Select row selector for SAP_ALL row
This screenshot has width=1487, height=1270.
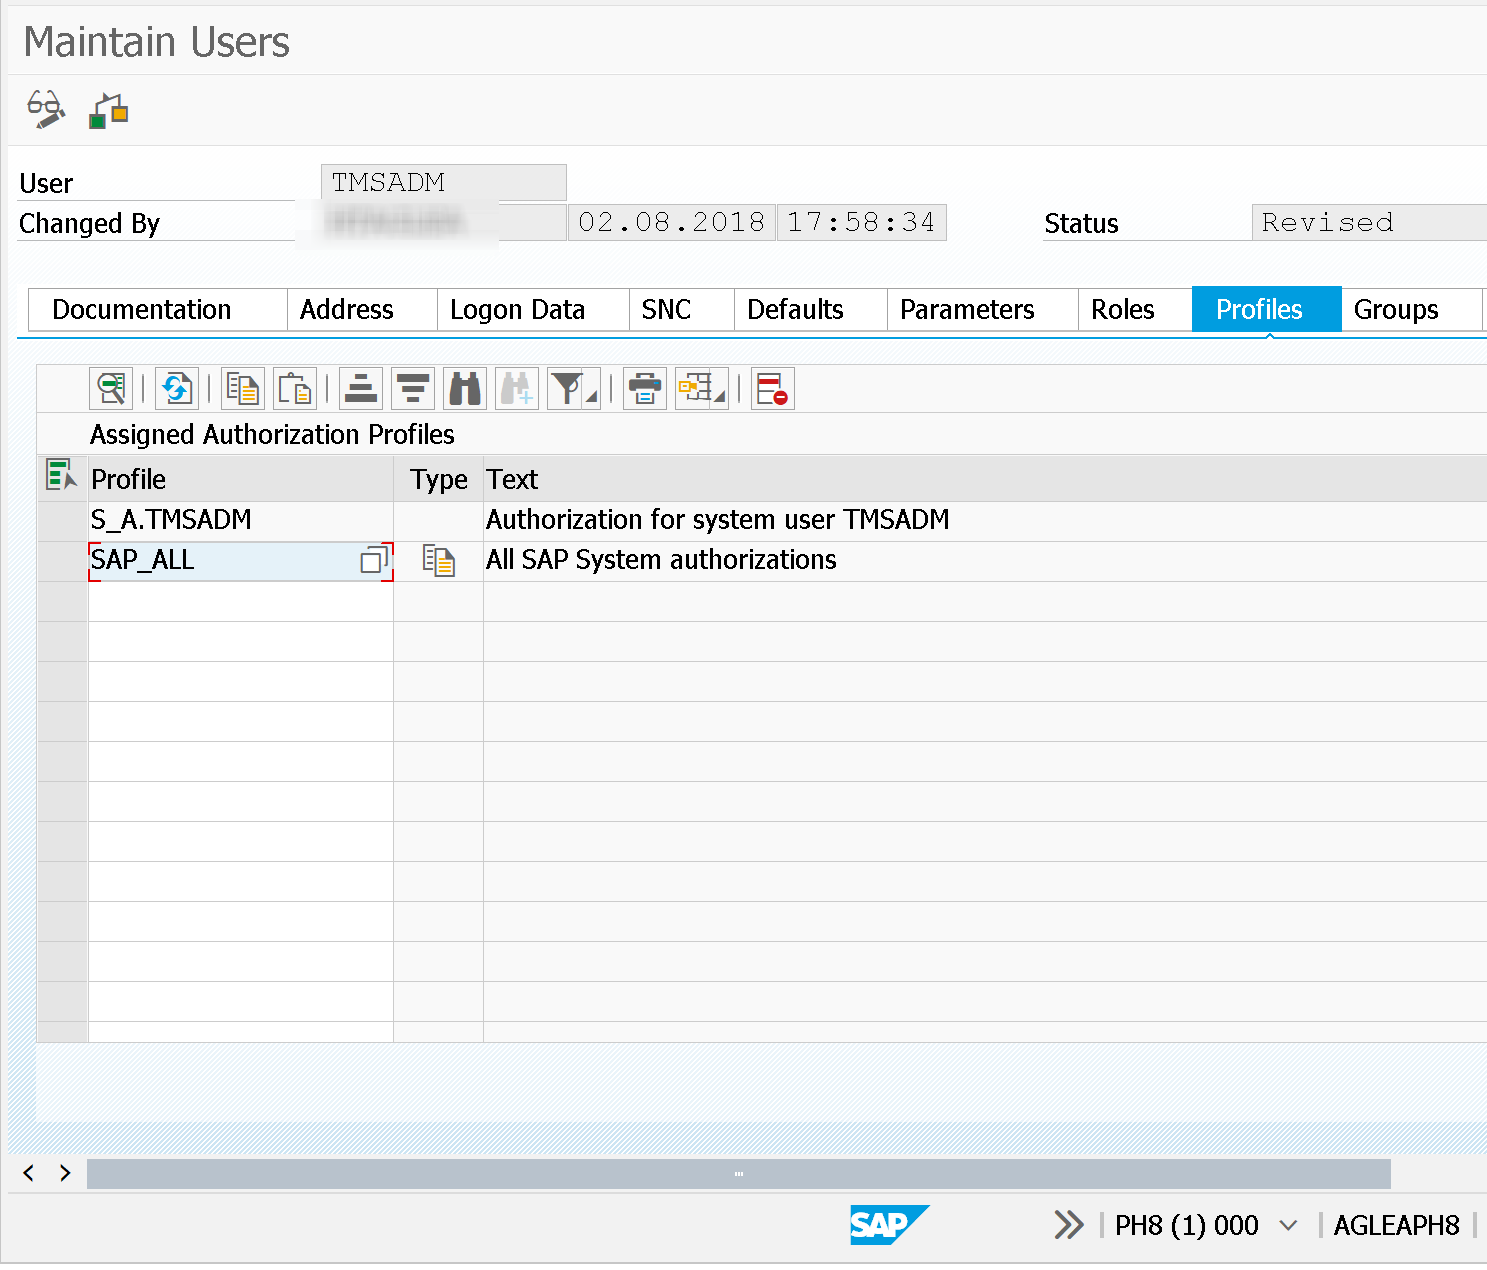pos(62,561)
